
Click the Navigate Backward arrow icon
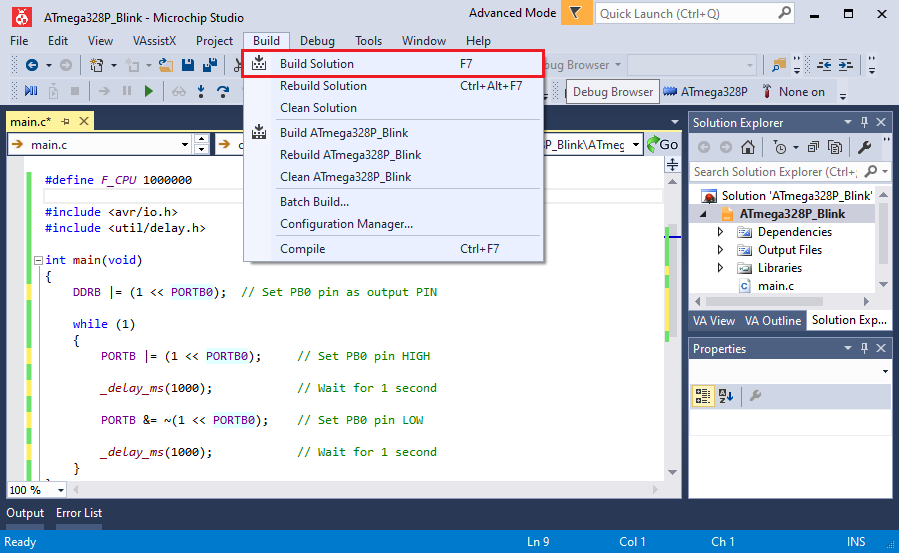pyautogui.click(x=32, y=65)
